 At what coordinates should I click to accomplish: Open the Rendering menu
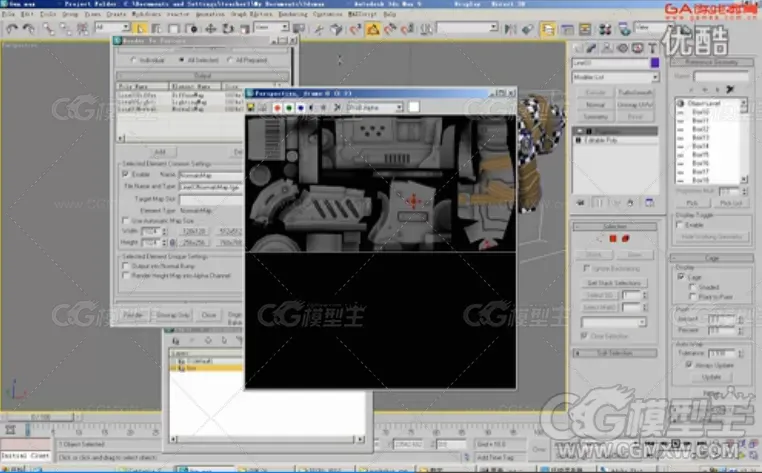click(x=293, y=15)
